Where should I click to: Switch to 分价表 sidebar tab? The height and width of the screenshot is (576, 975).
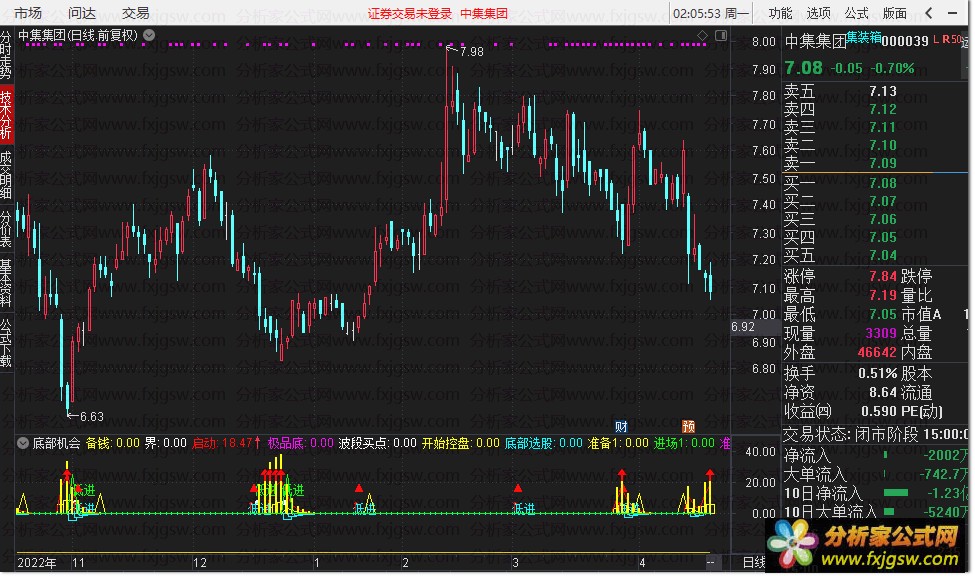coord(6,229)
